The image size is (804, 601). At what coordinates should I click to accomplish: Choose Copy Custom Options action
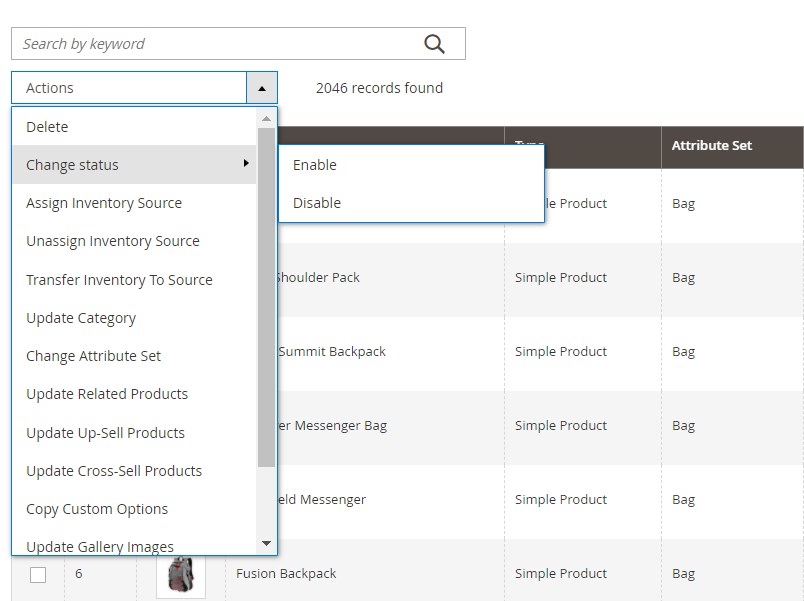[x=97, y=509]
